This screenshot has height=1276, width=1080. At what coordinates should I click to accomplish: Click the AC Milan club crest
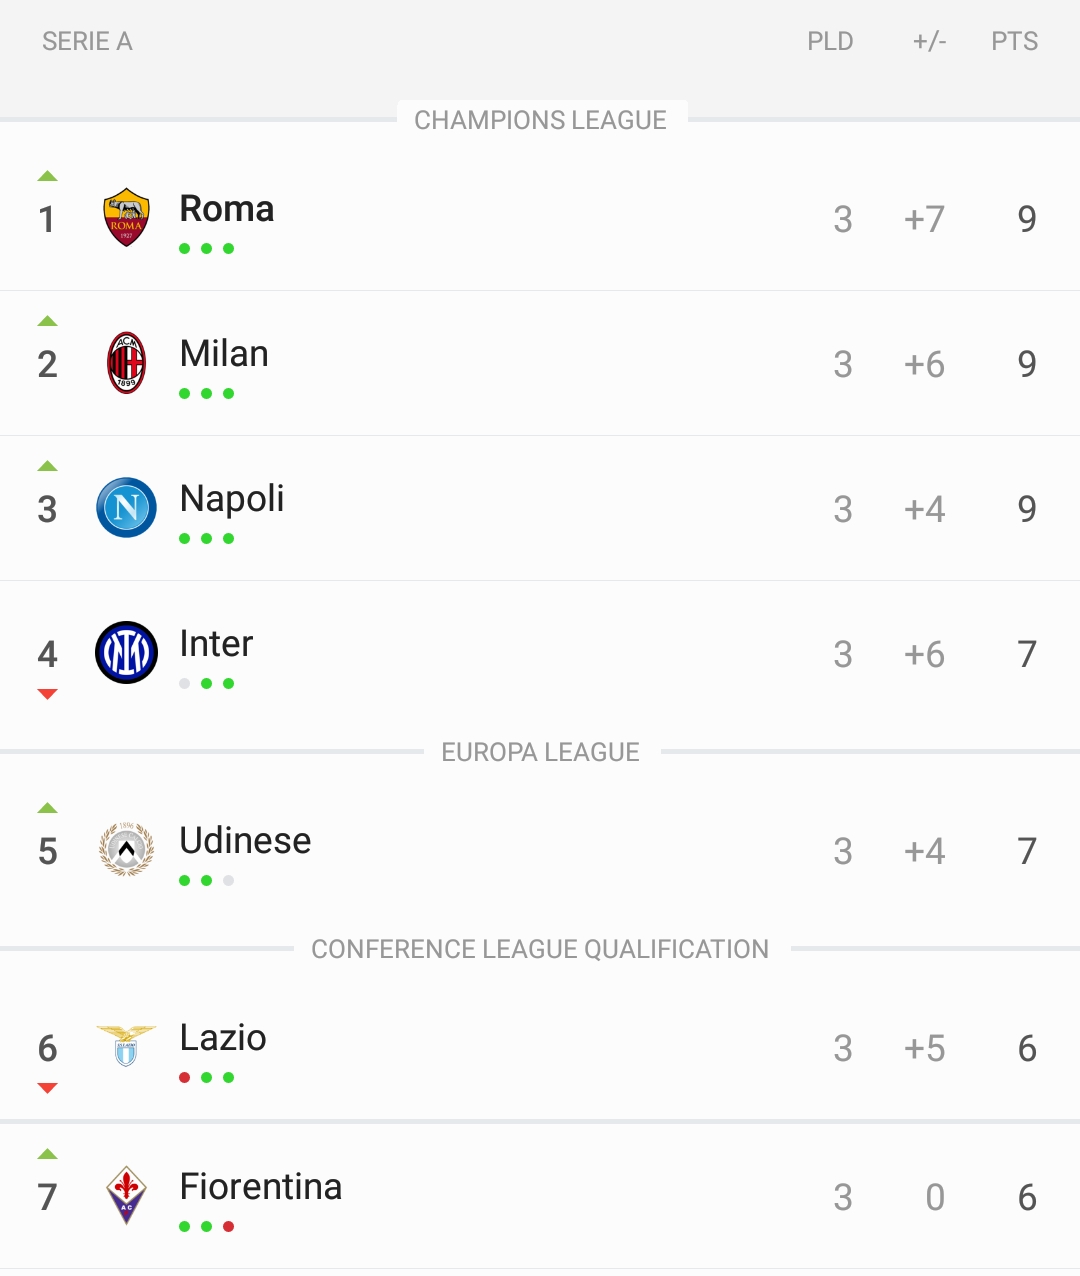(126, 362)
